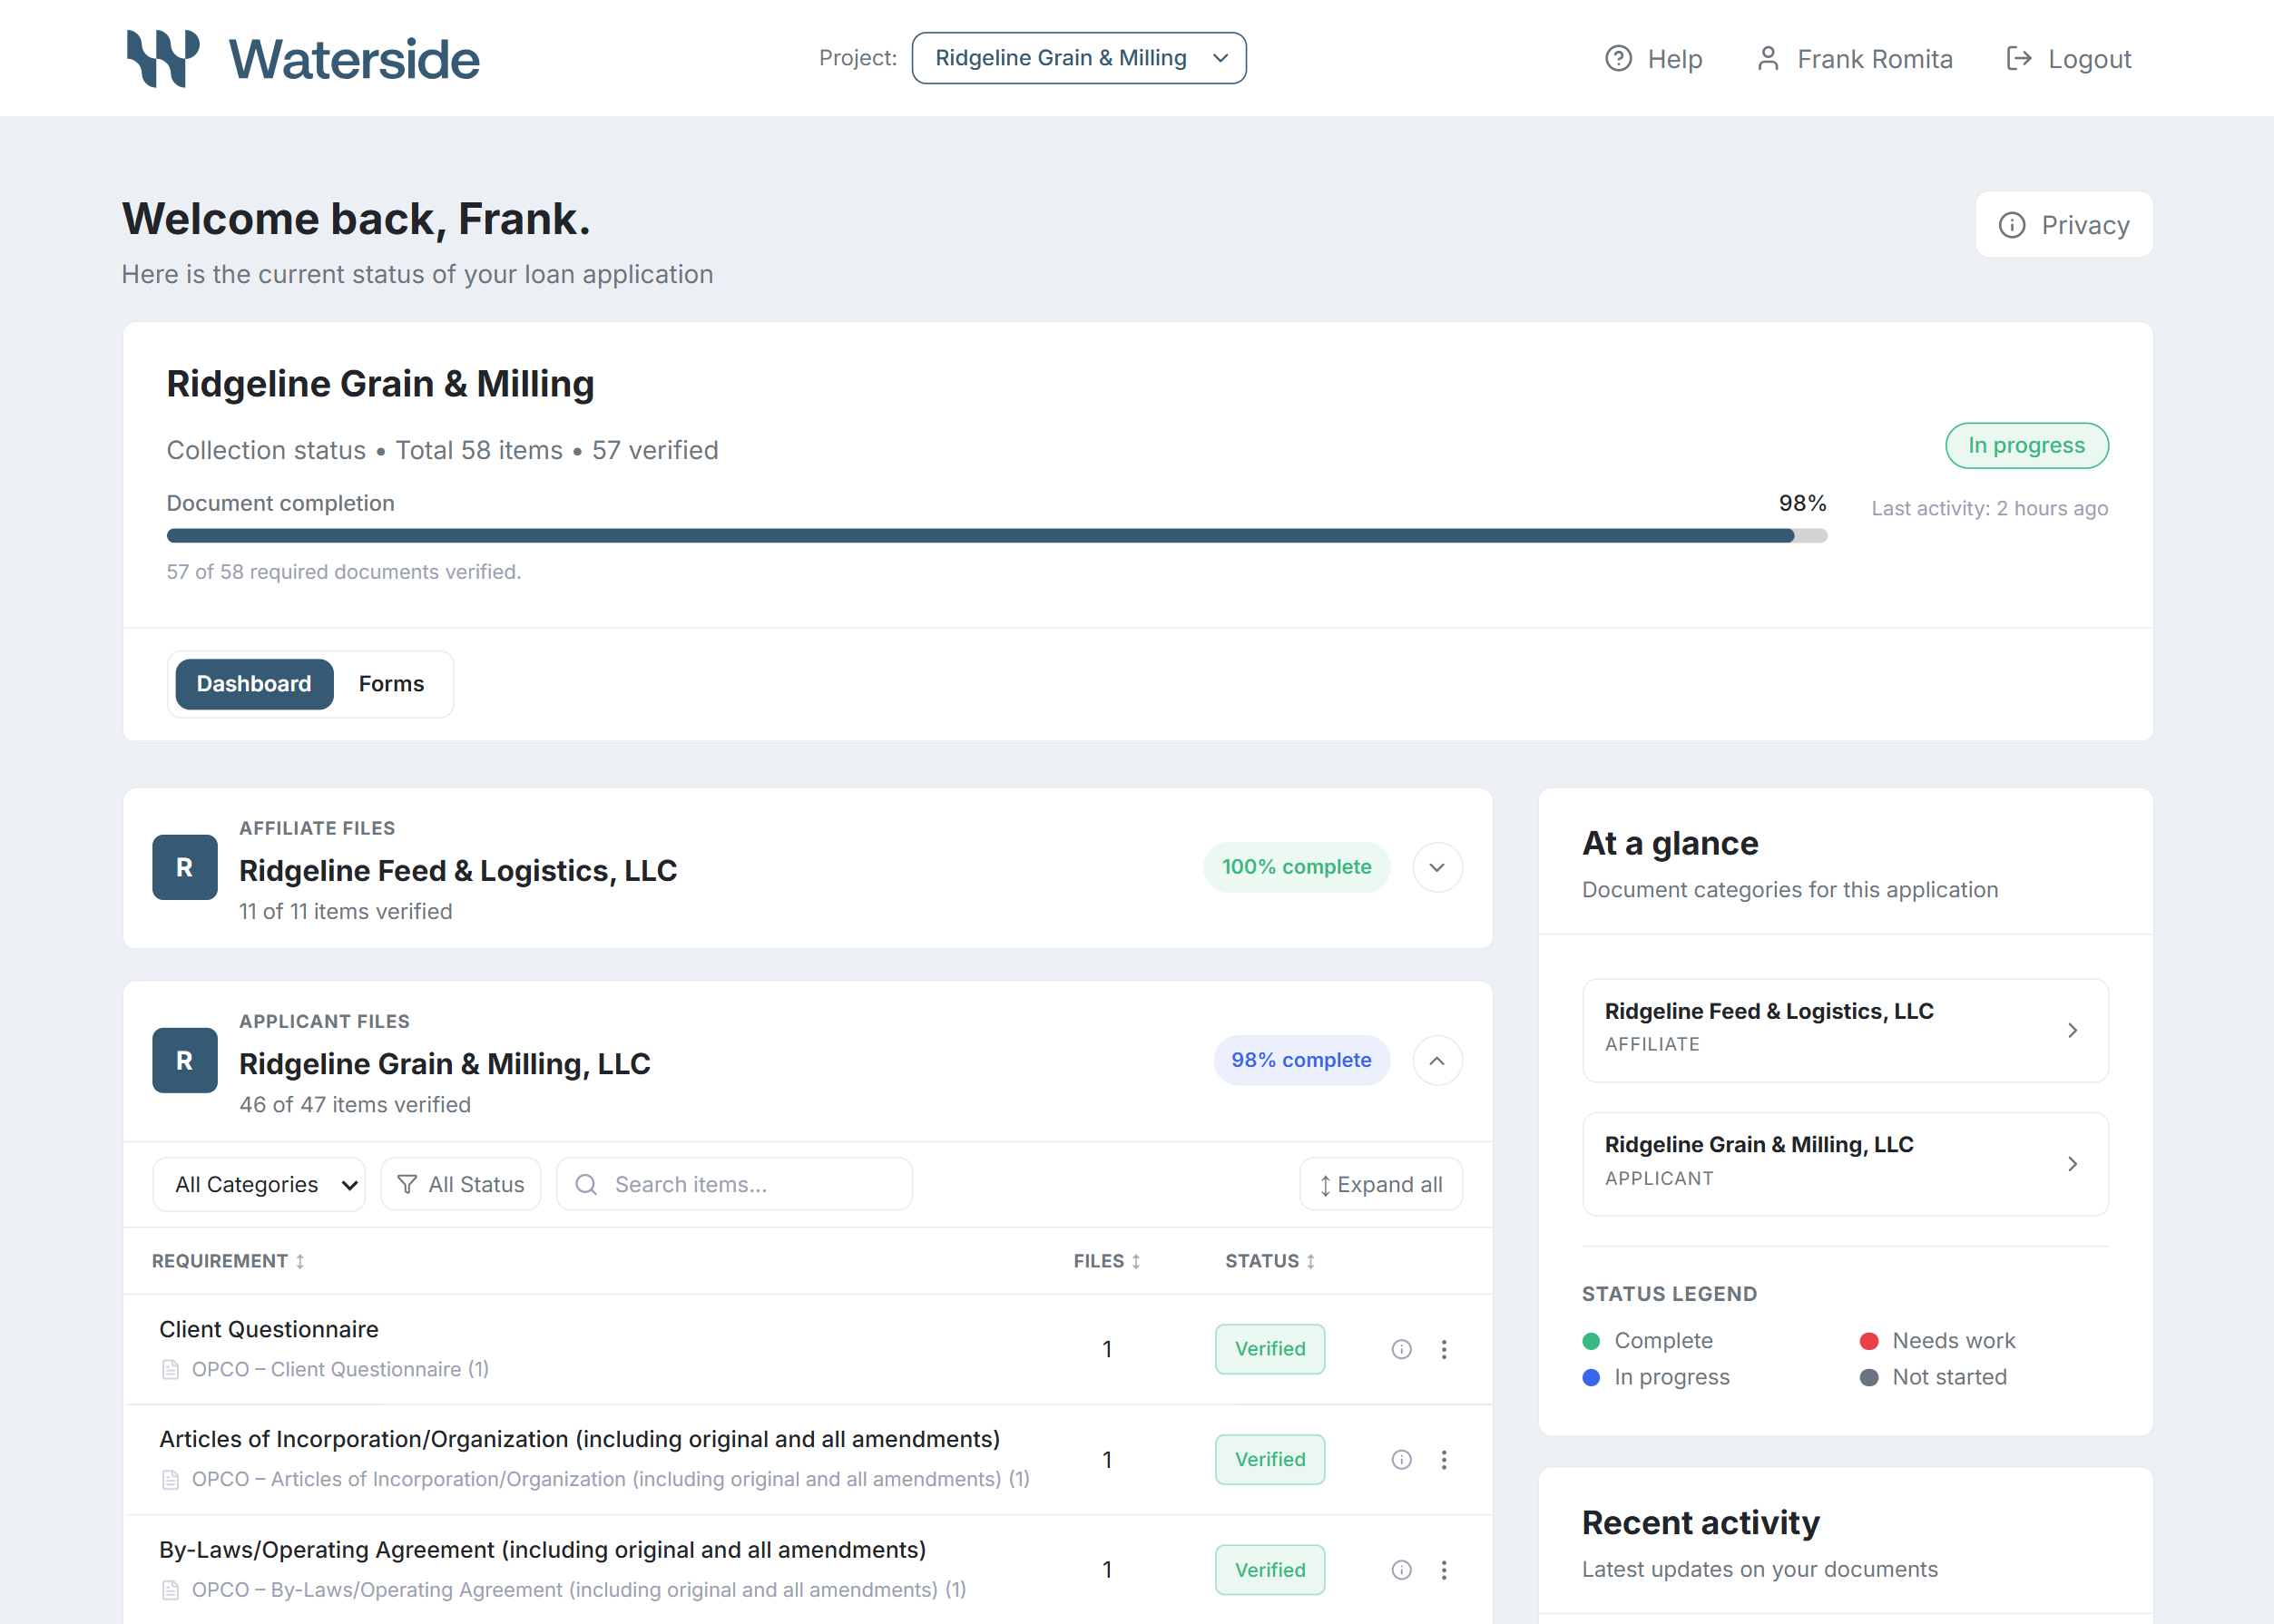Select the Dashboard tab

click(253, 684)
